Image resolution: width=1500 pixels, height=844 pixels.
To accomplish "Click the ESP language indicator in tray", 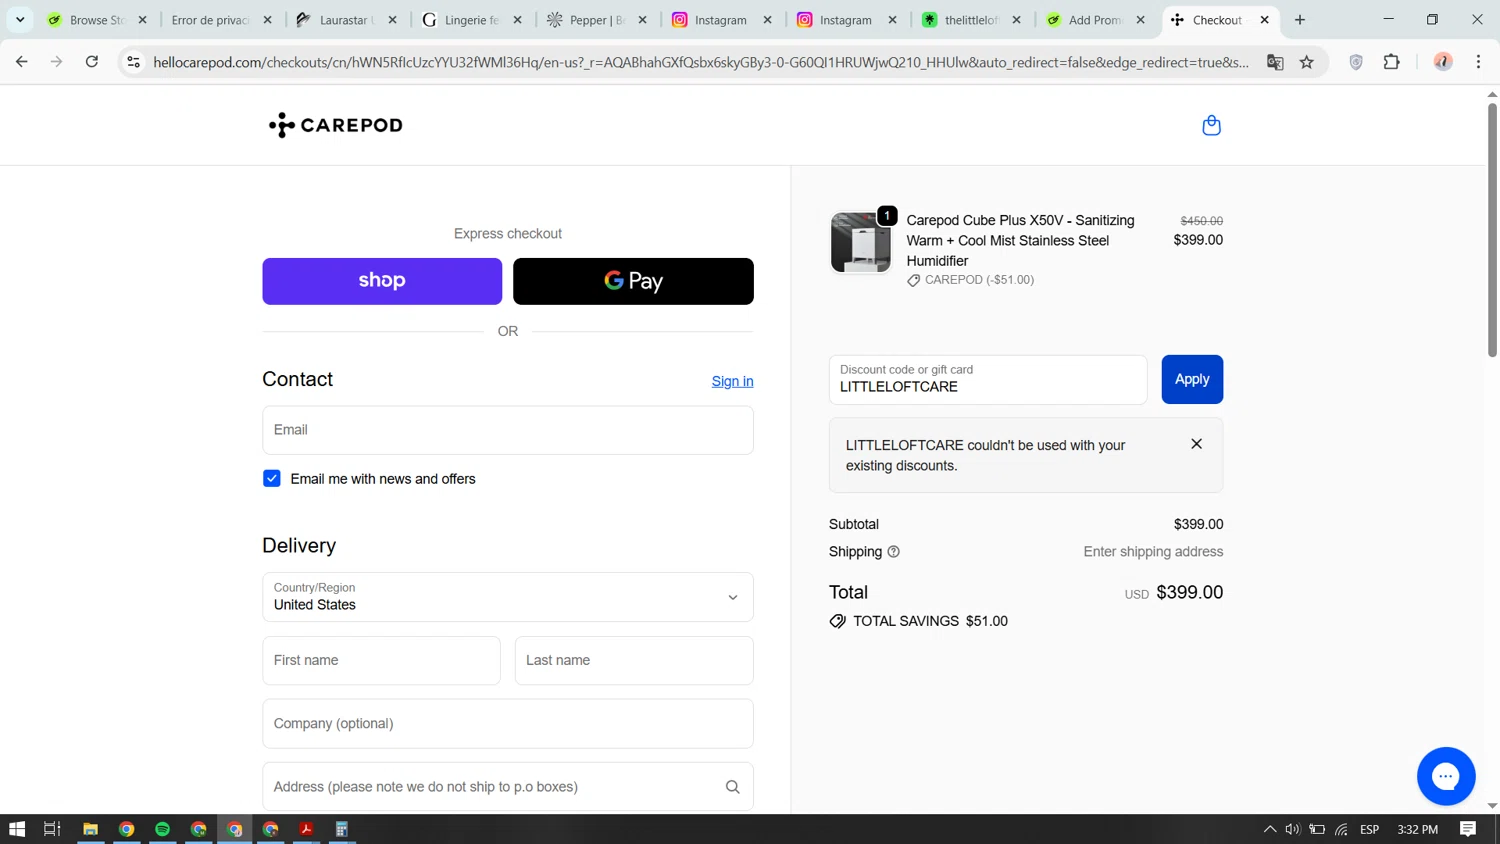I will click(x=1370, y=829).
